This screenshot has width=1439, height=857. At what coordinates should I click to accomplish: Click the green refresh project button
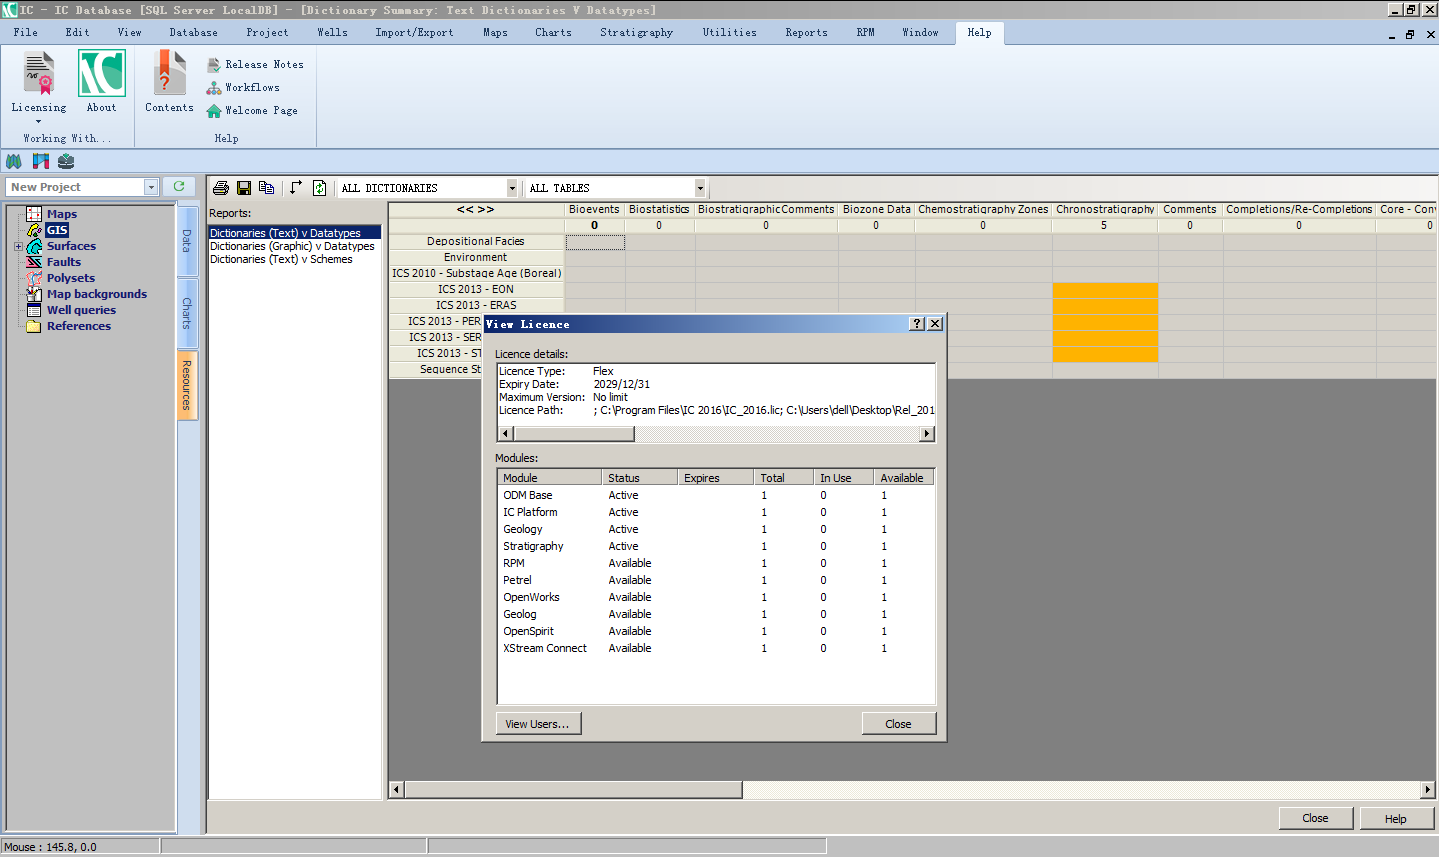[x=179, y=187]
